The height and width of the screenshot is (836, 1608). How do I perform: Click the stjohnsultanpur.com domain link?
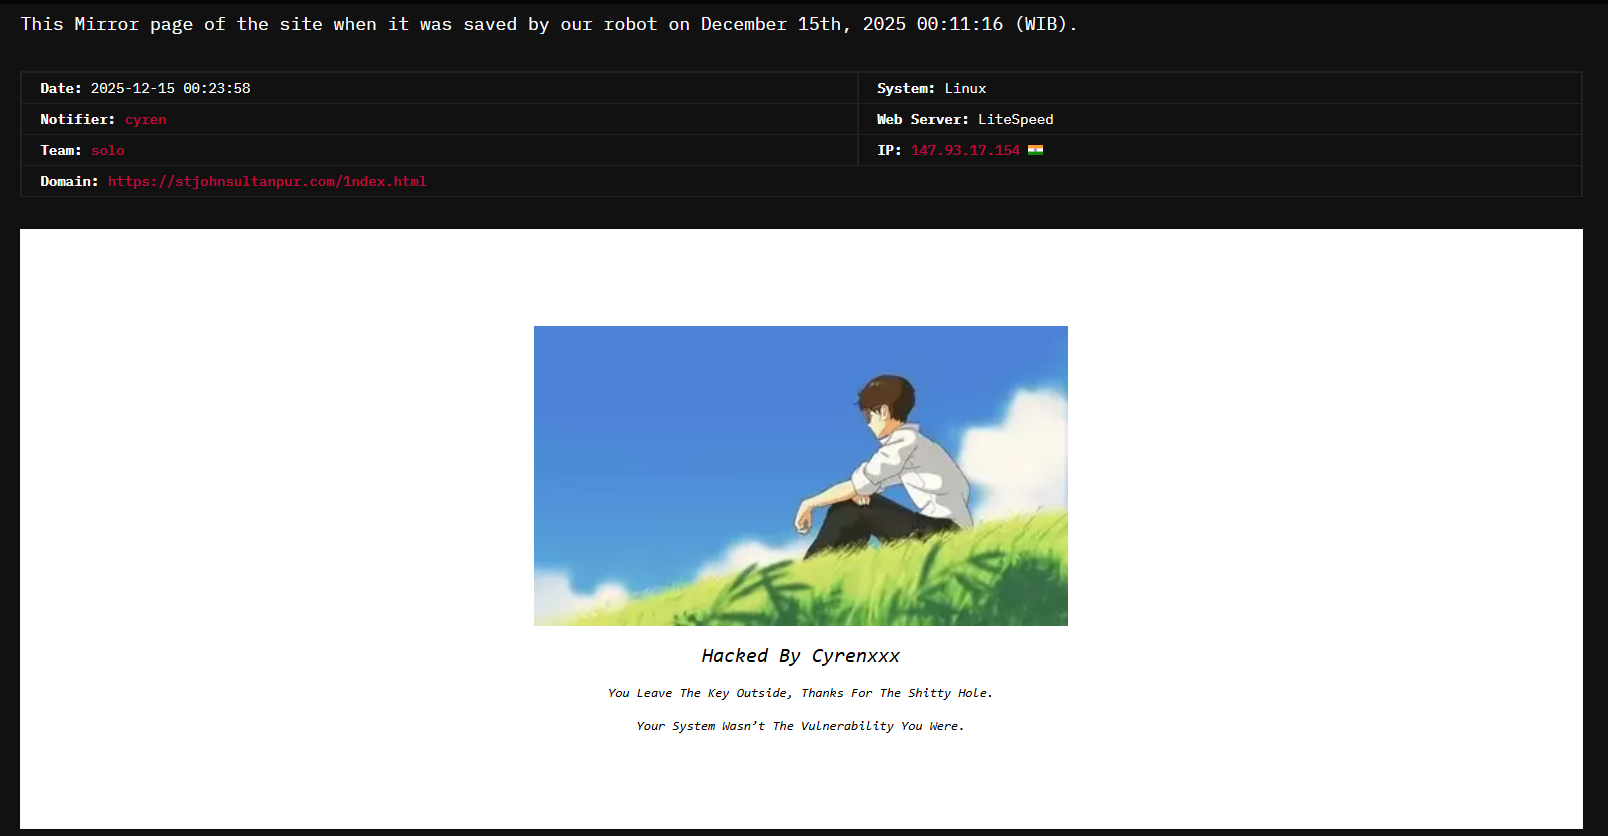267,182
